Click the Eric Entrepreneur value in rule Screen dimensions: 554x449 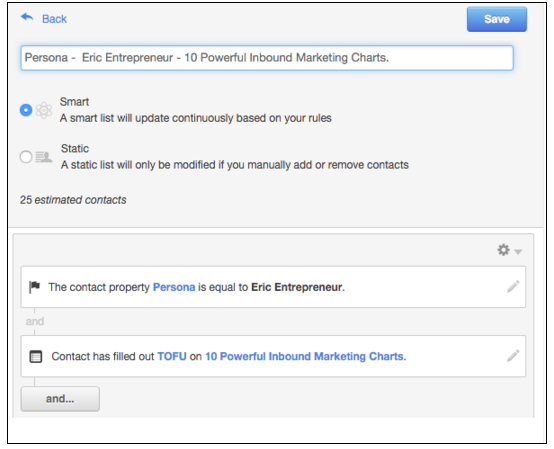coord(297,287)
